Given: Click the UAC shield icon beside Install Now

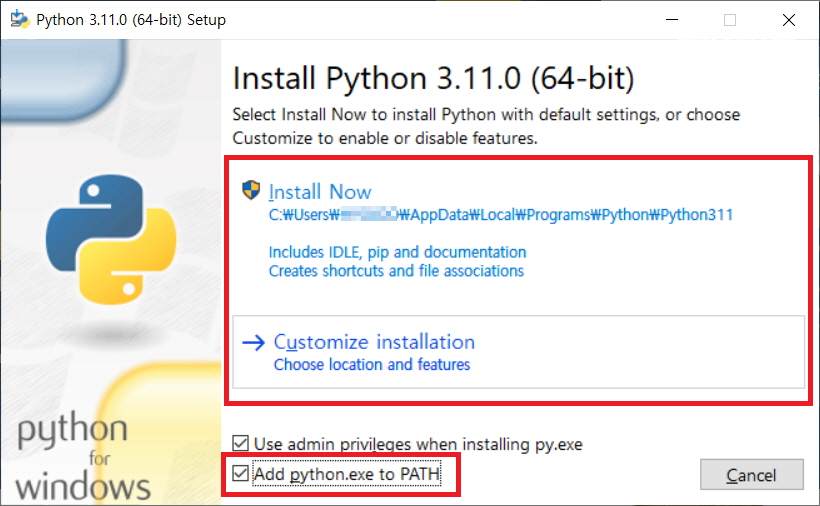Looking at the screenshot, I should tap(251, 190).
